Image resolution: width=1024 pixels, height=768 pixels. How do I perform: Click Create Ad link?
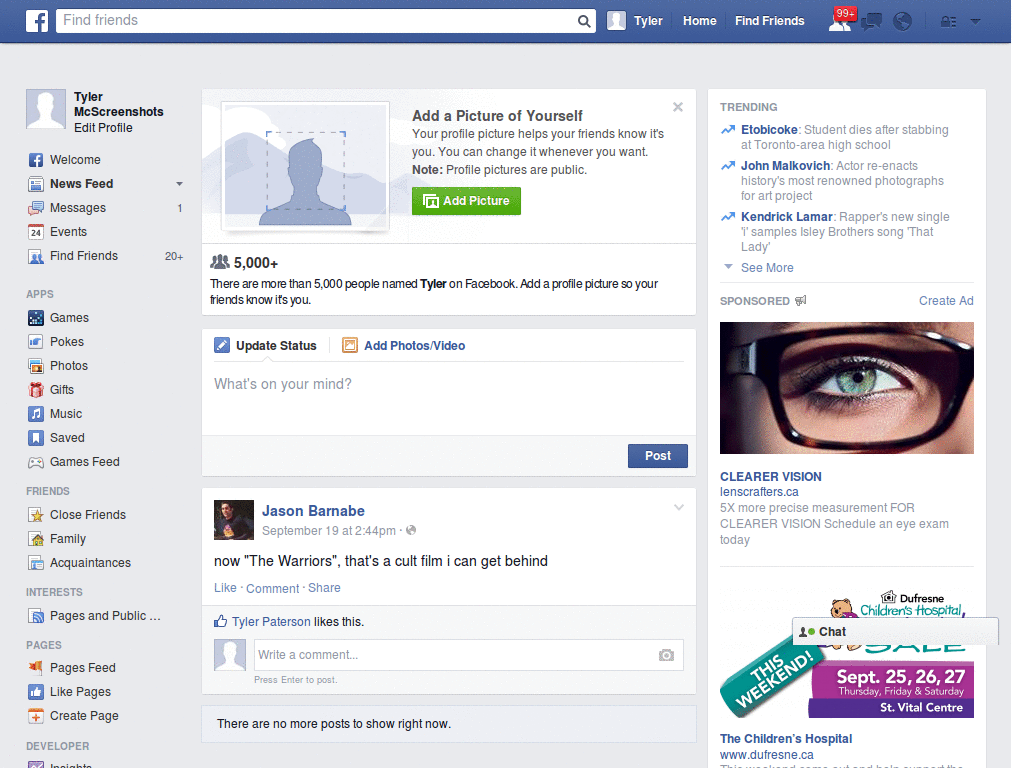[x=946, y=300]
